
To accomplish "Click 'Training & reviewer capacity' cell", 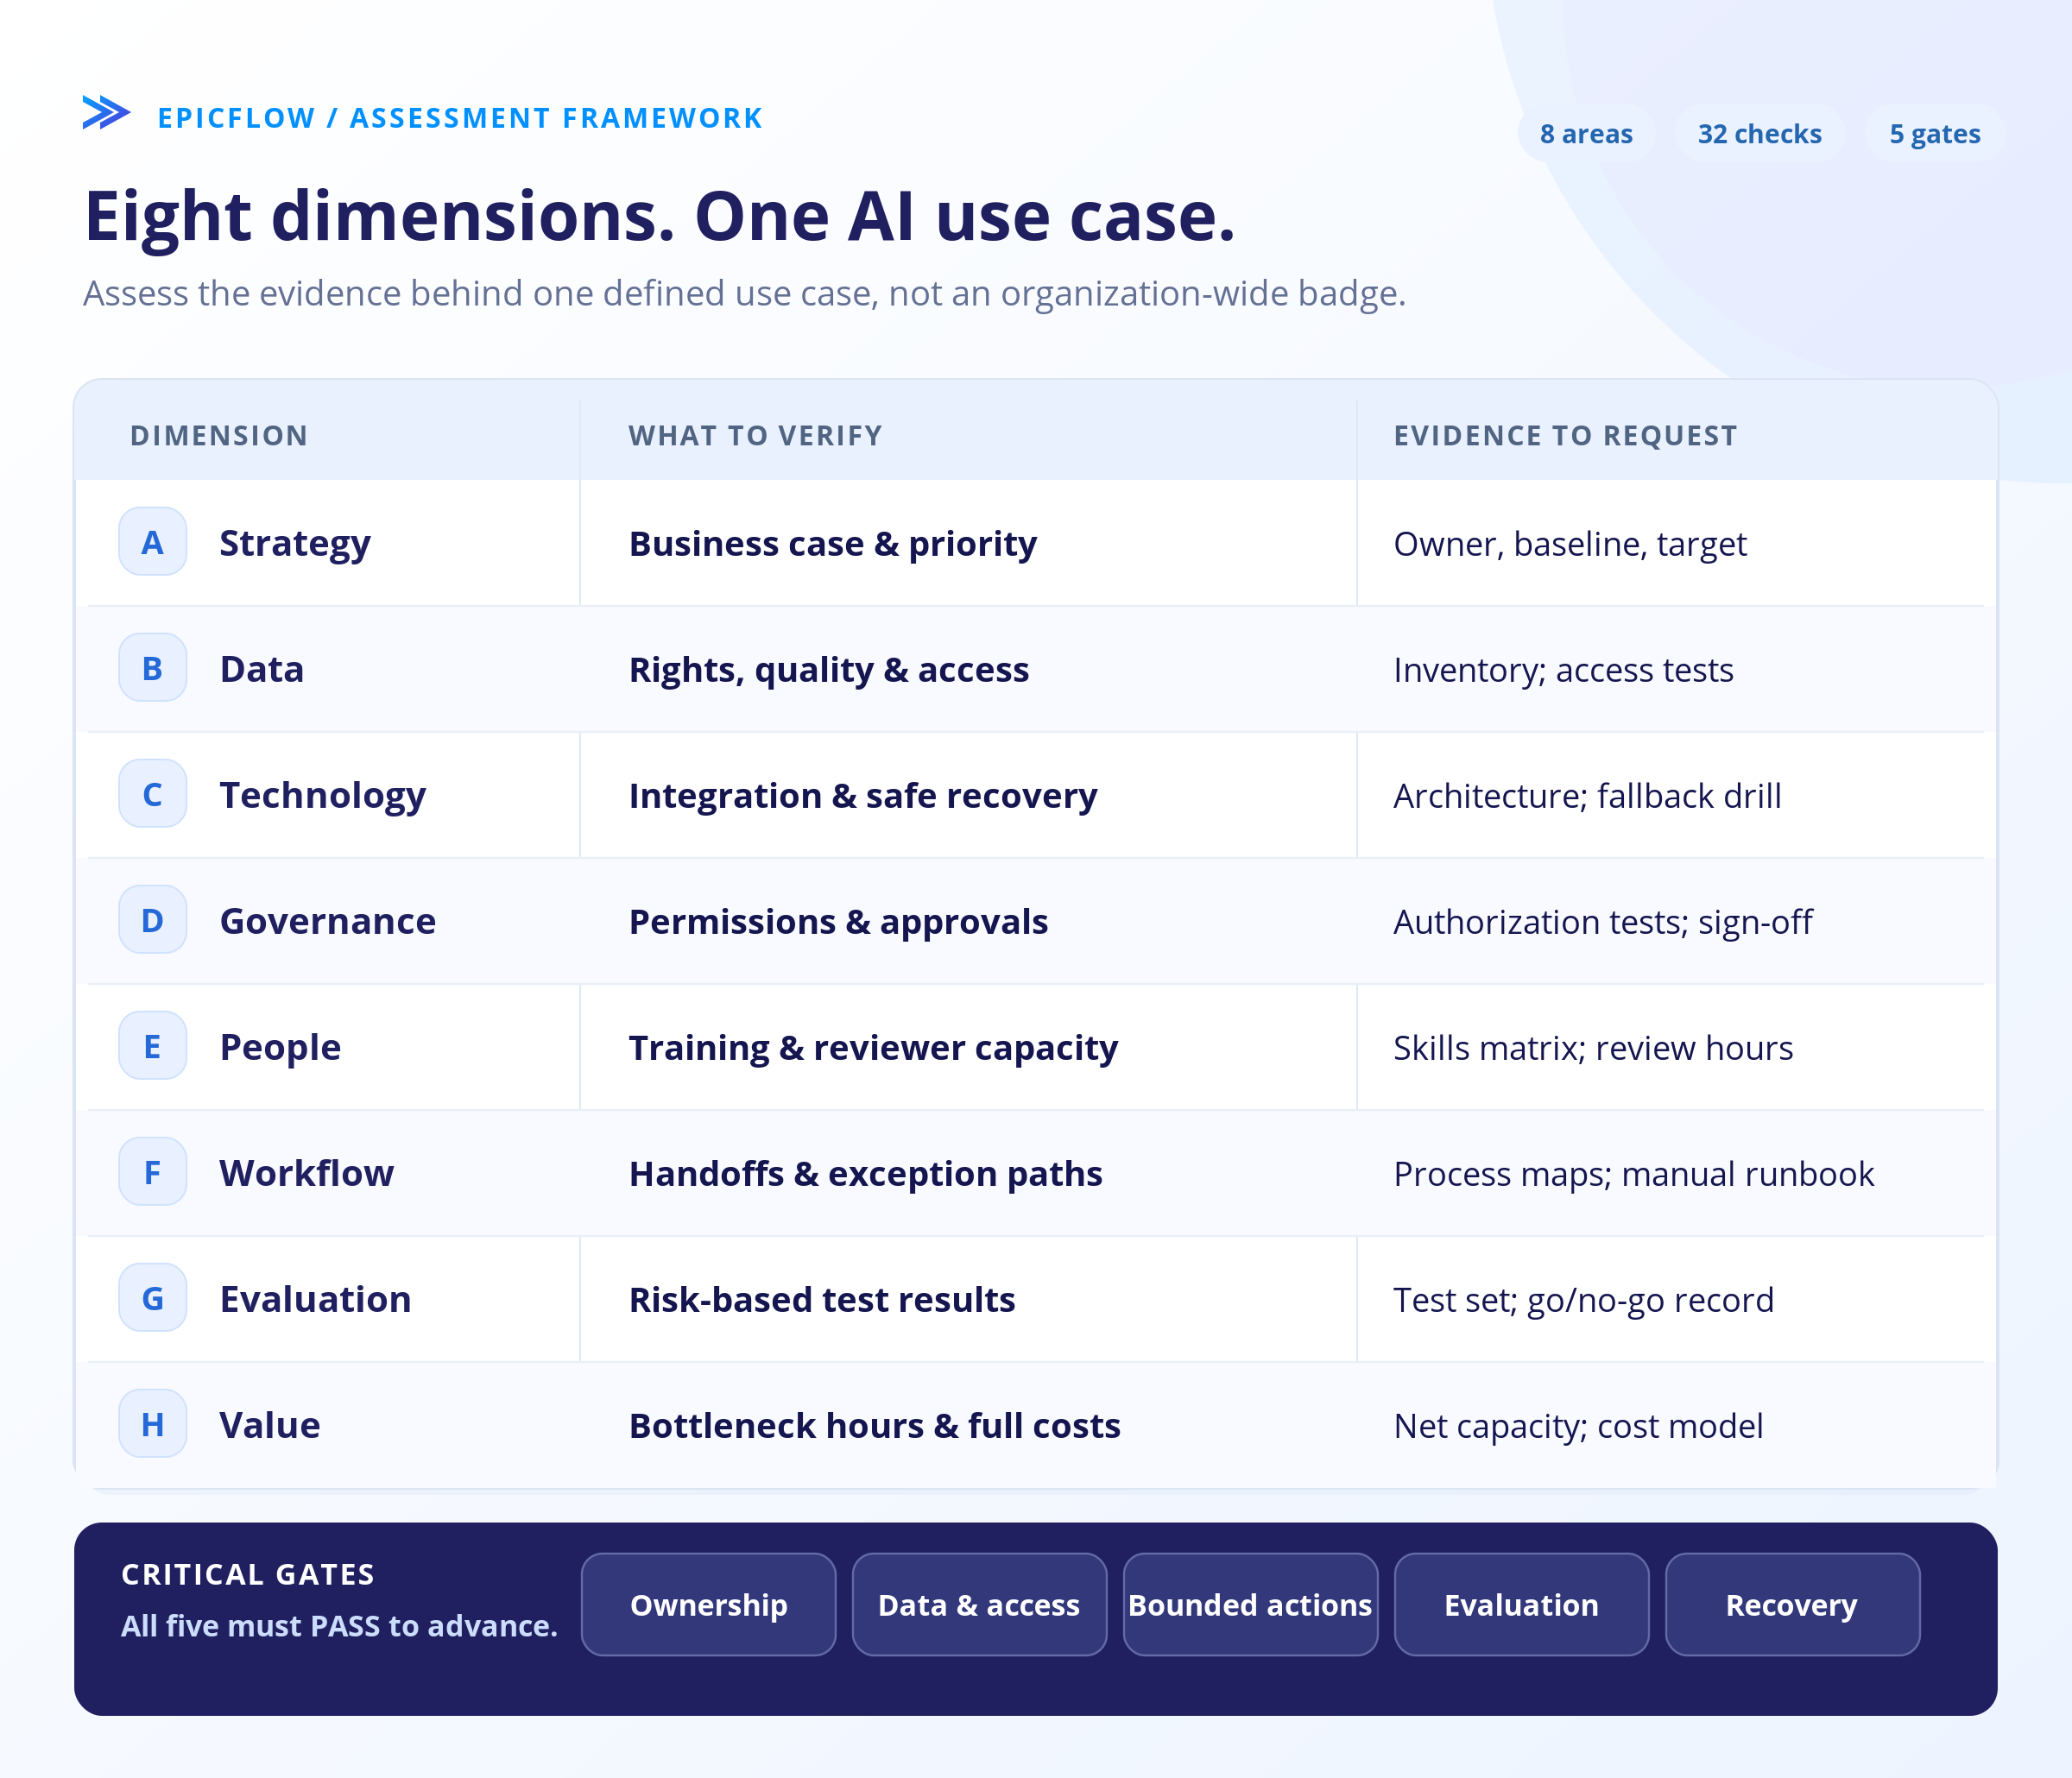I will pyautogui.click(x=873, y=1047).
